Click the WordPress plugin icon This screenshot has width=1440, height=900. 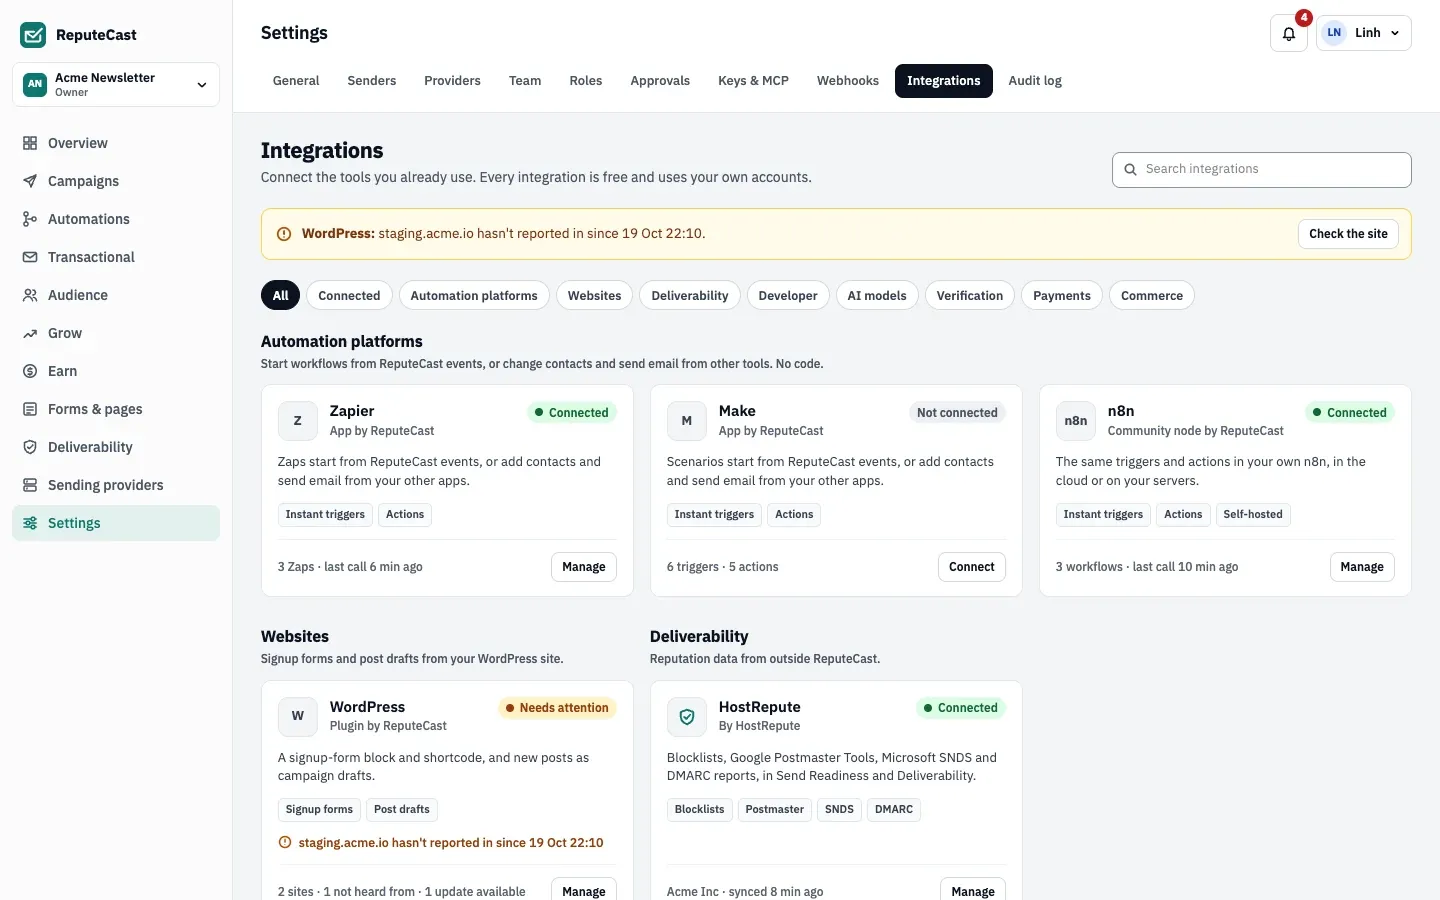(x=297, y=716)
